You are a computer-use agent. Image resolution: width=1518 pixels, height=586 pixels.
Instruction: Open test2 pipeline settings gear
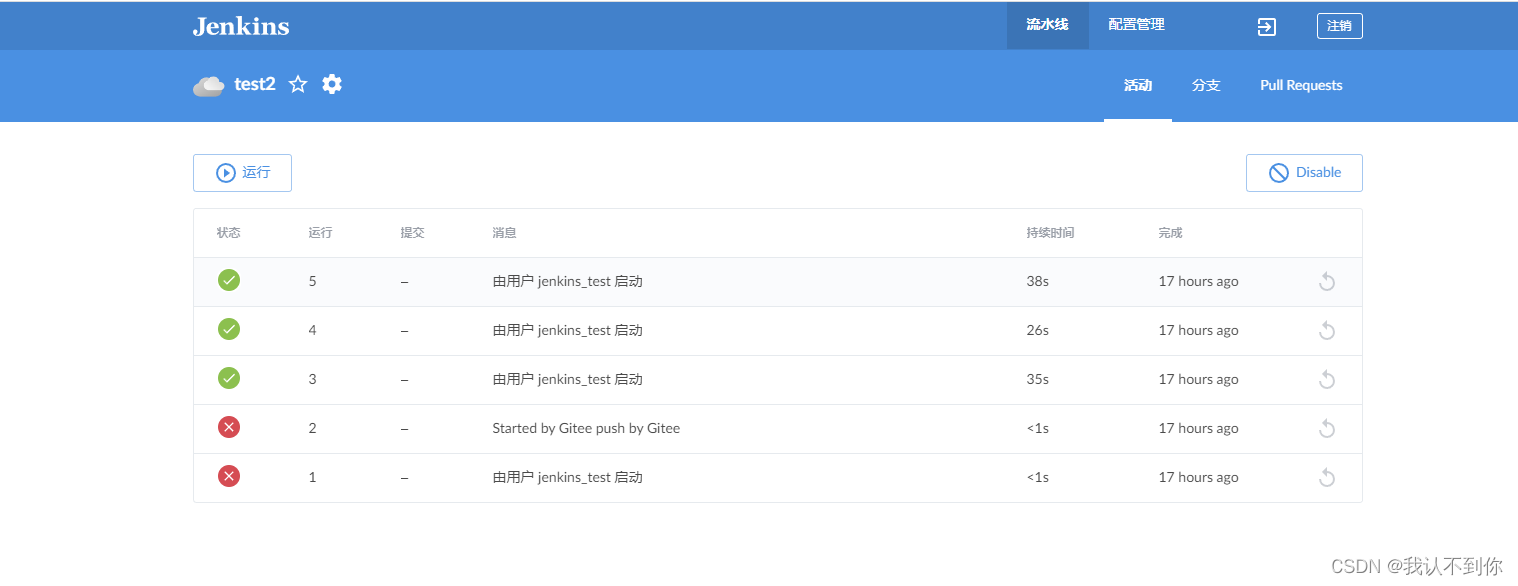pos(332,85)
